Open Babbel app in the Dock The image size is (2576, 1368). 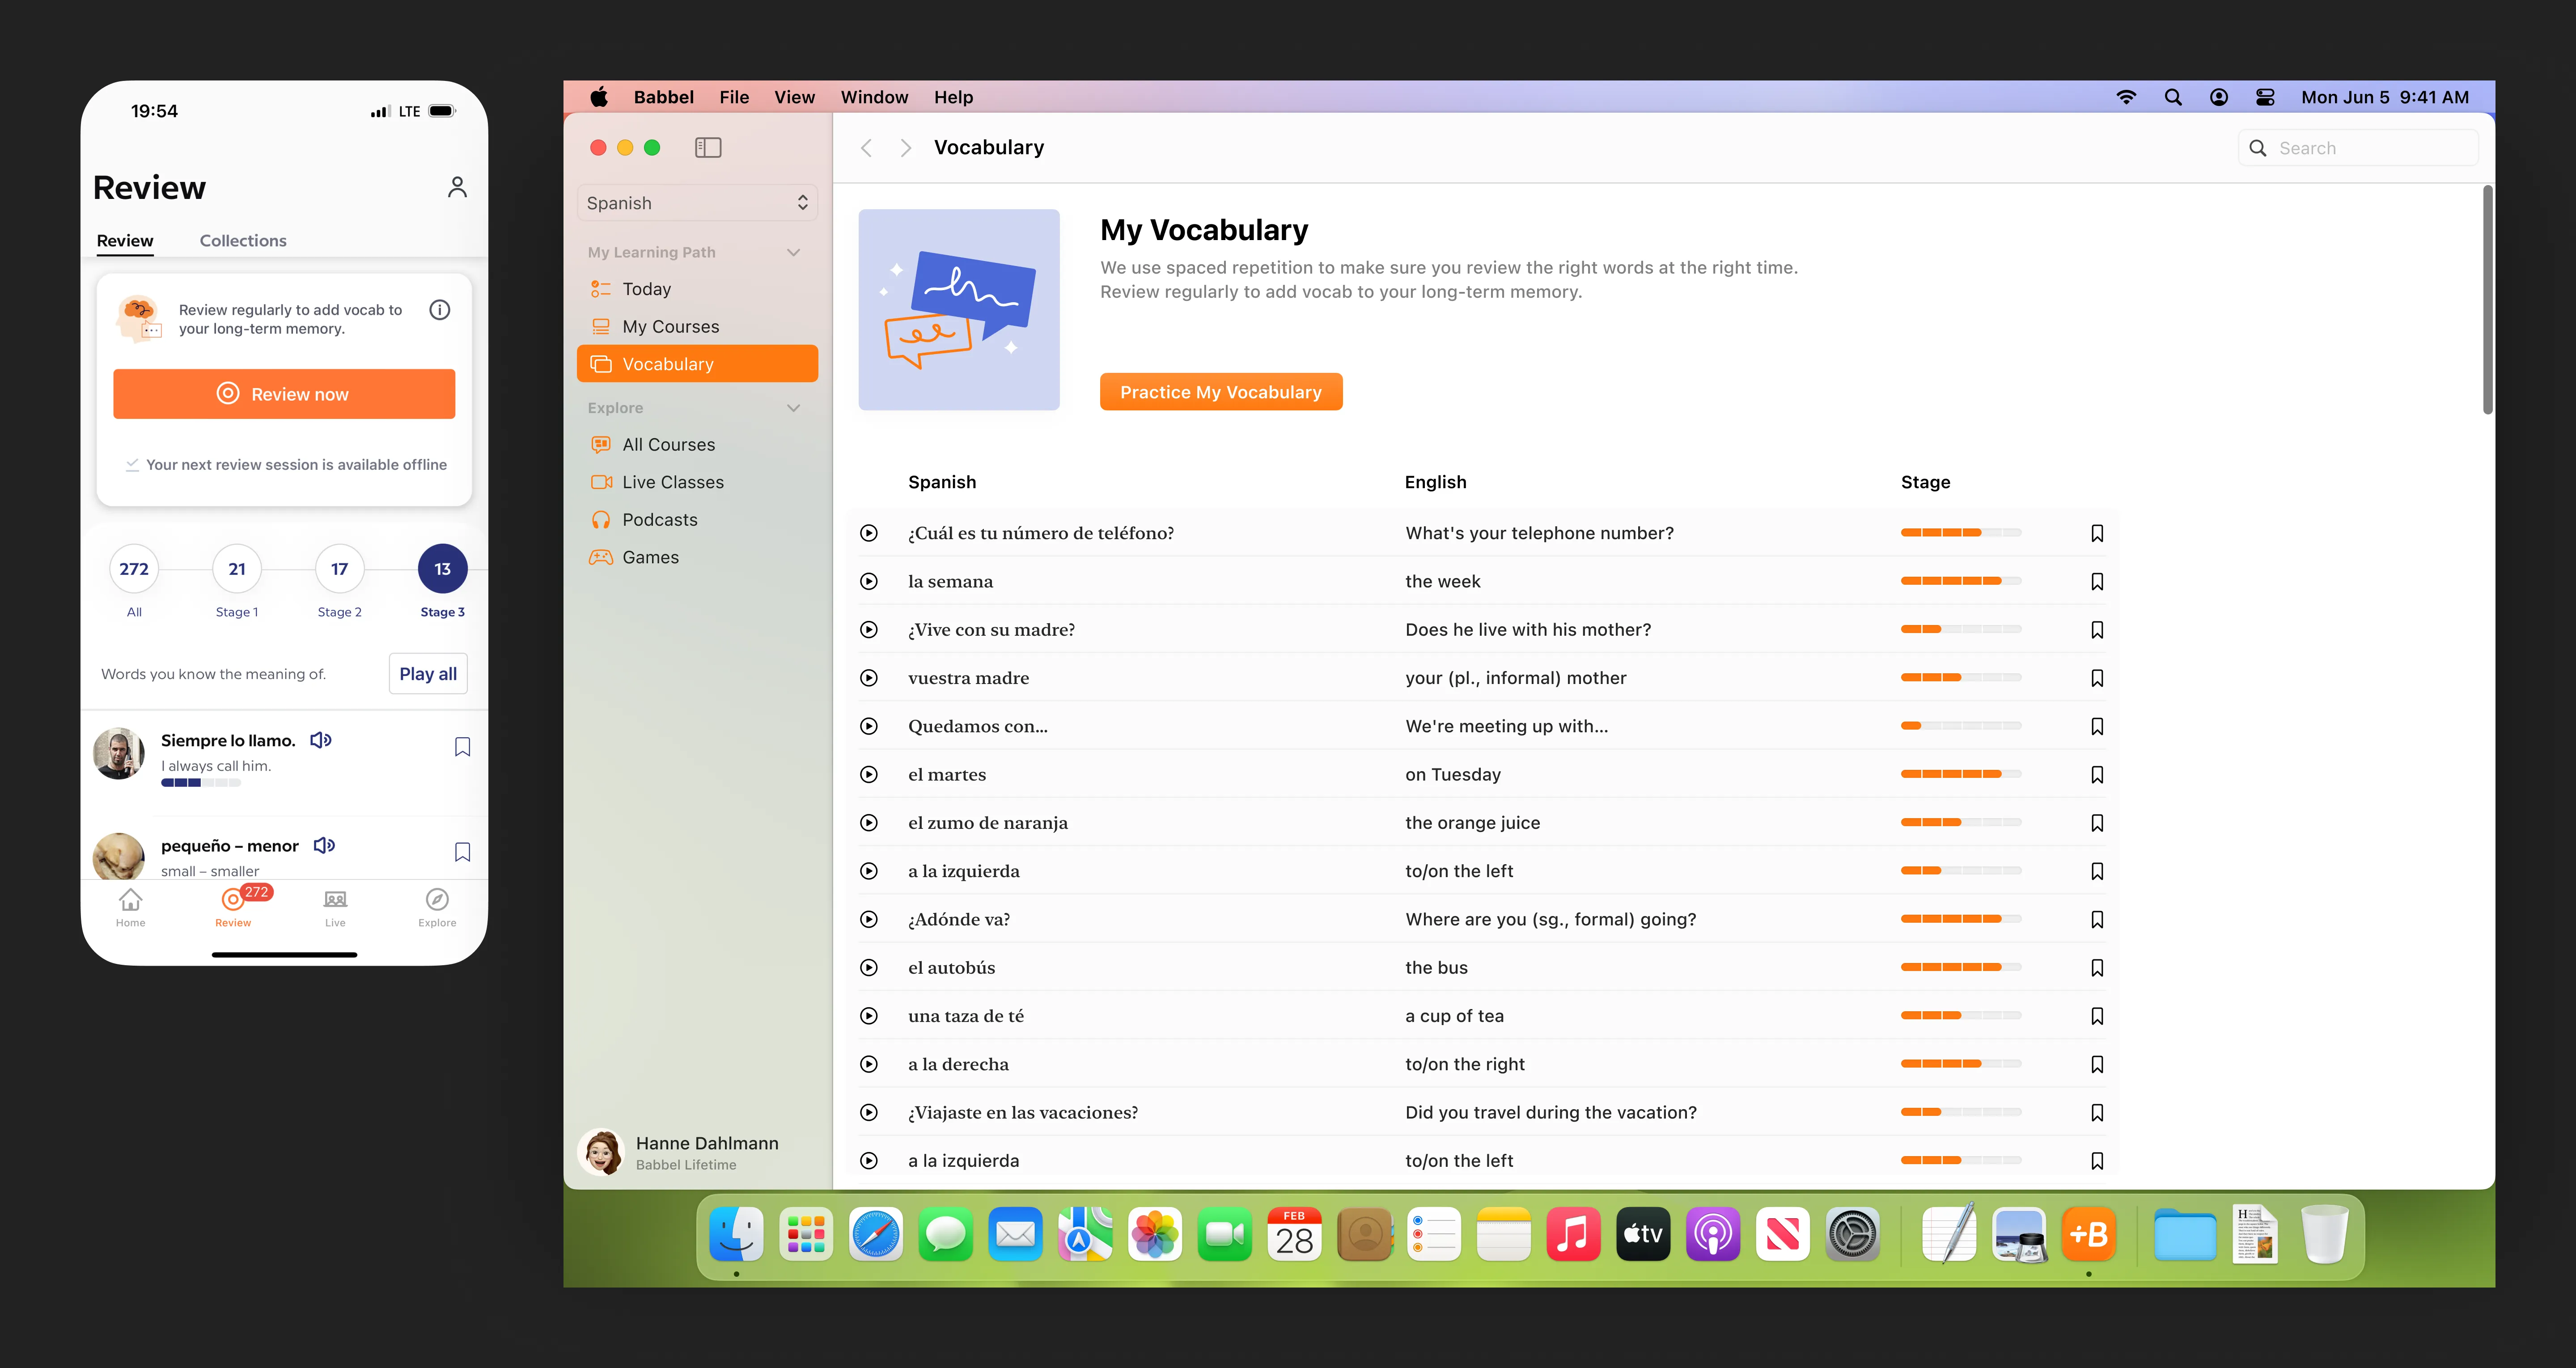coord(2088,1234)
